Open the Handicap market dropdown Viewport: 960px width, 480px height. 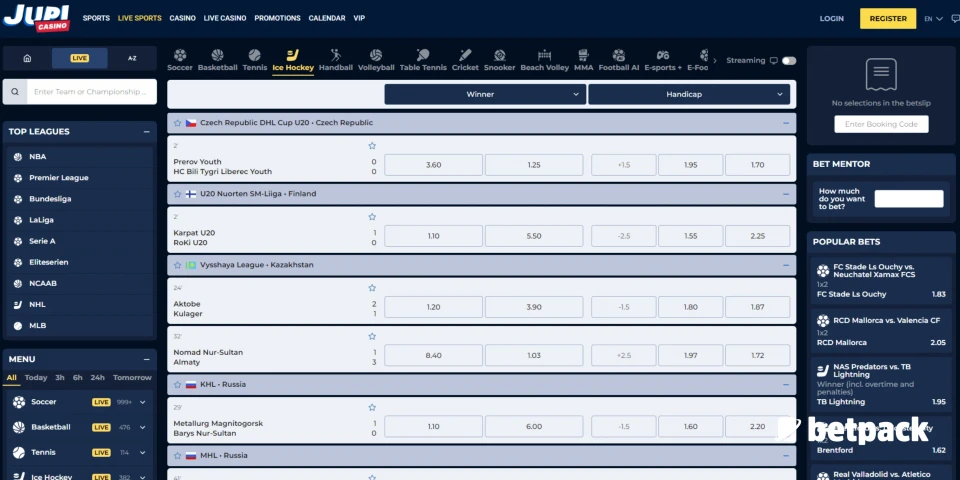(x=689, y=94)
